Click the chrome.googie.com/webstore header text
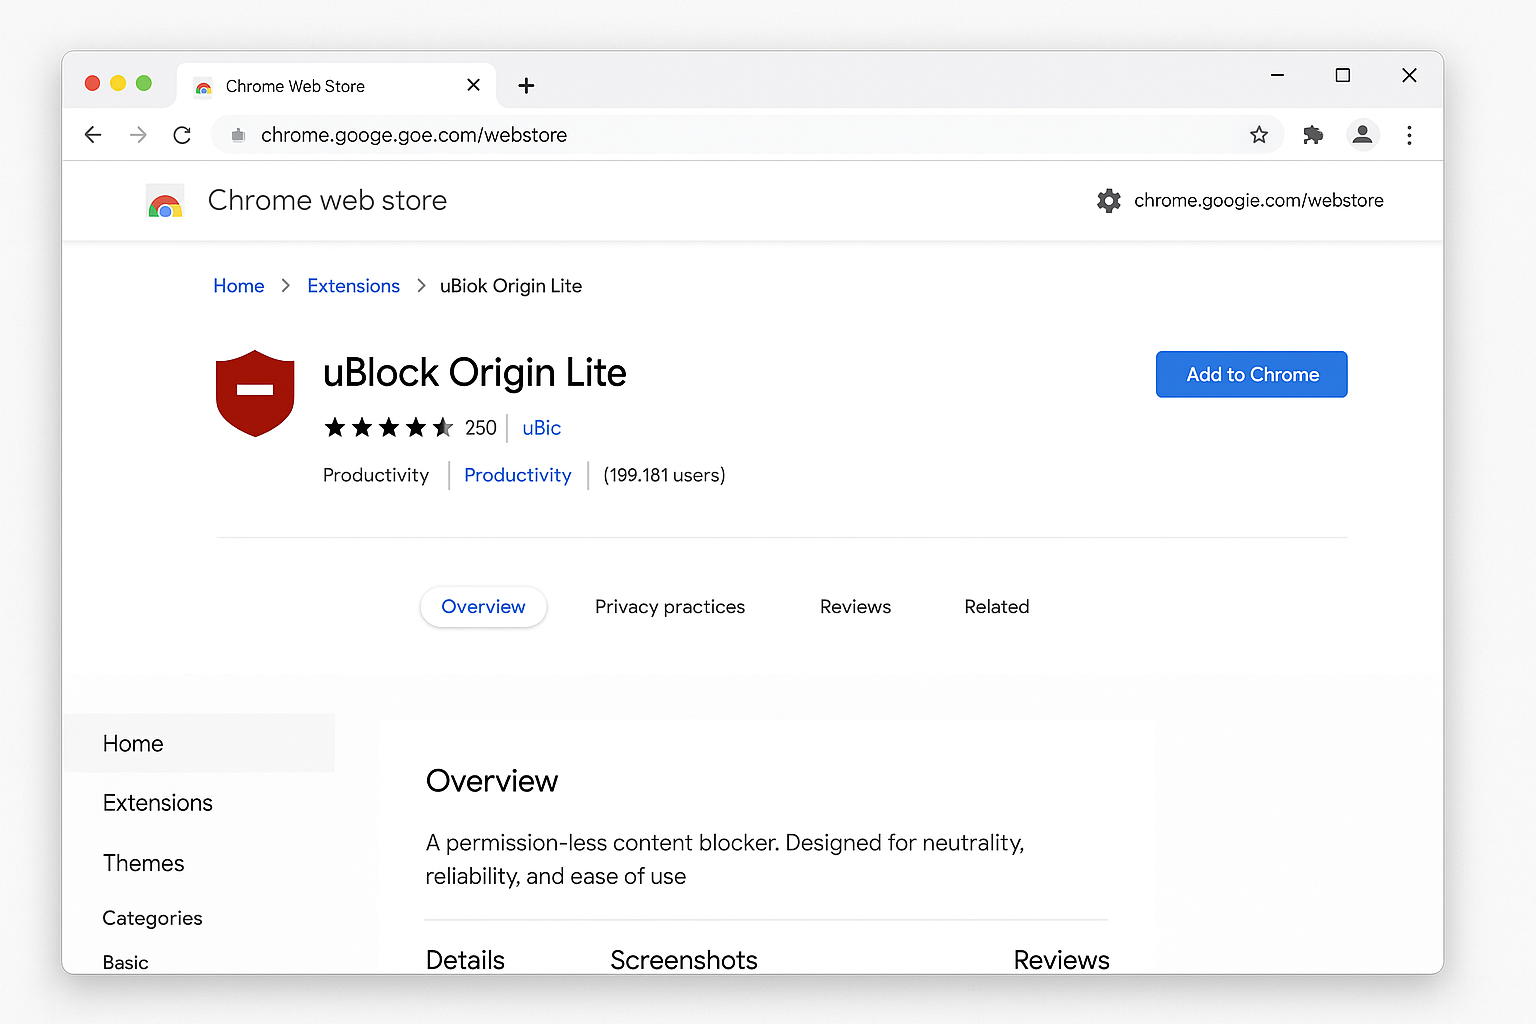The image size is (1536, 1024). click(1258, 200)
